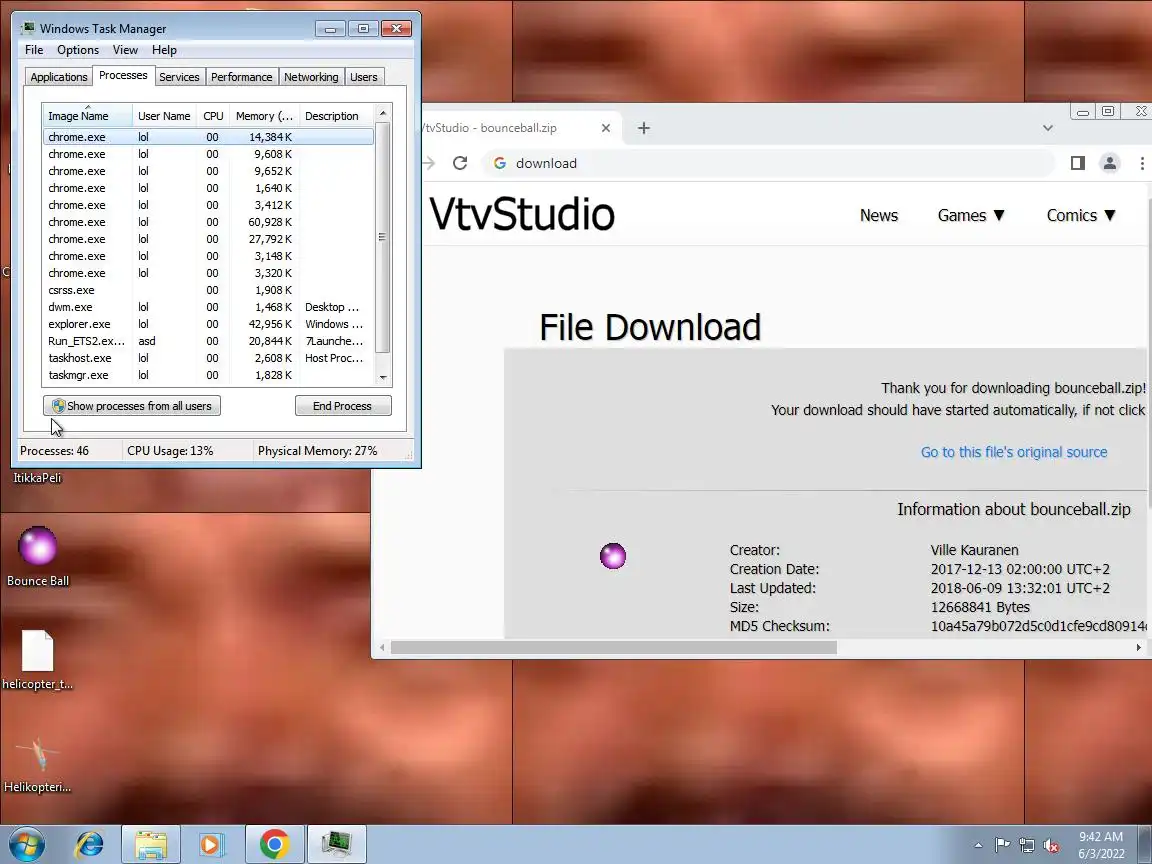Click the VtvStudio site logo
Viewport: 1152px width, 864px height.
[522, 214]
